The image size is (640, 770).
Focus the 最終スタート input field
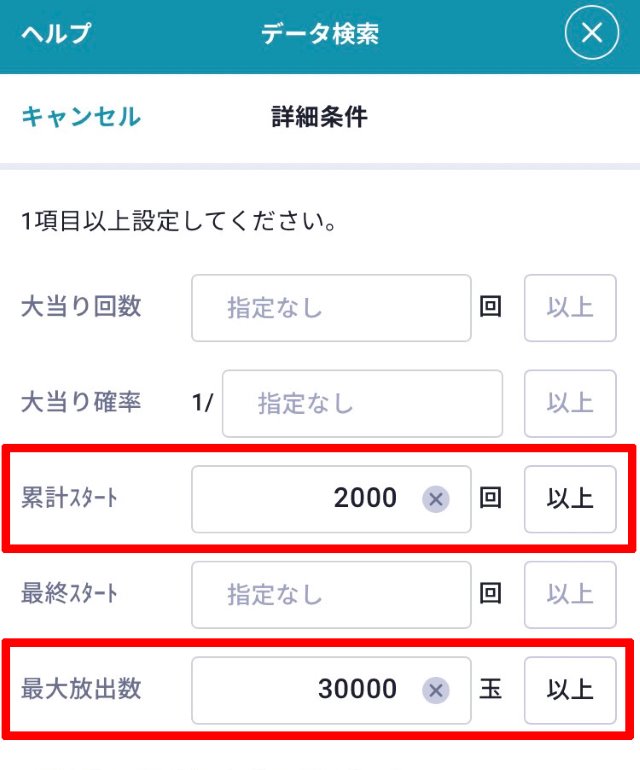pos(330,594)
